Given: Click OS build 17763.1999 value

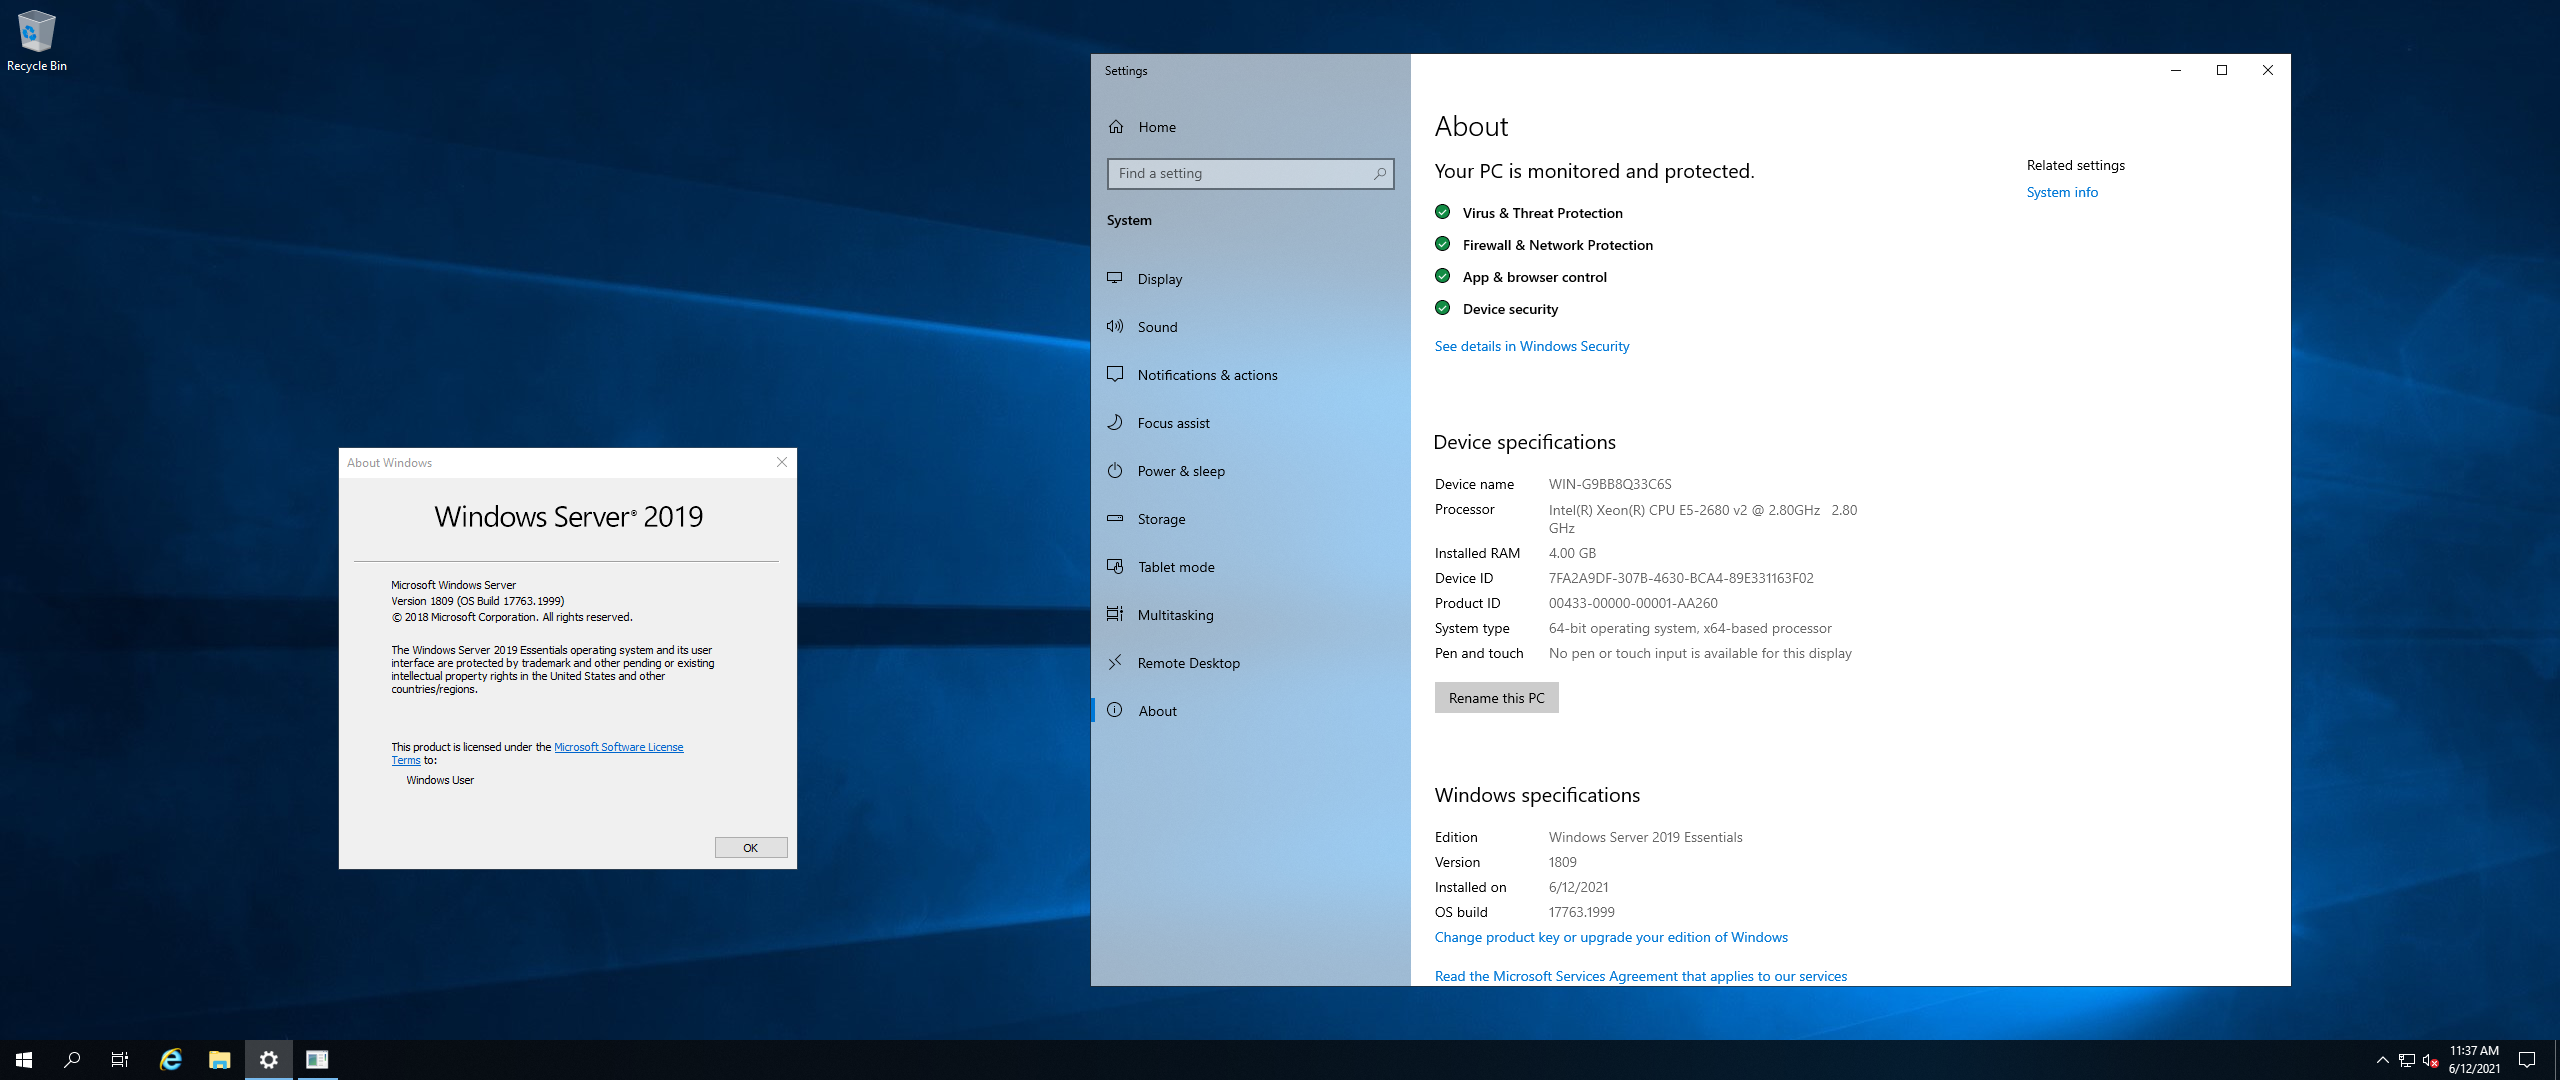Looking at the screenshot, I should pos(1581,912).
